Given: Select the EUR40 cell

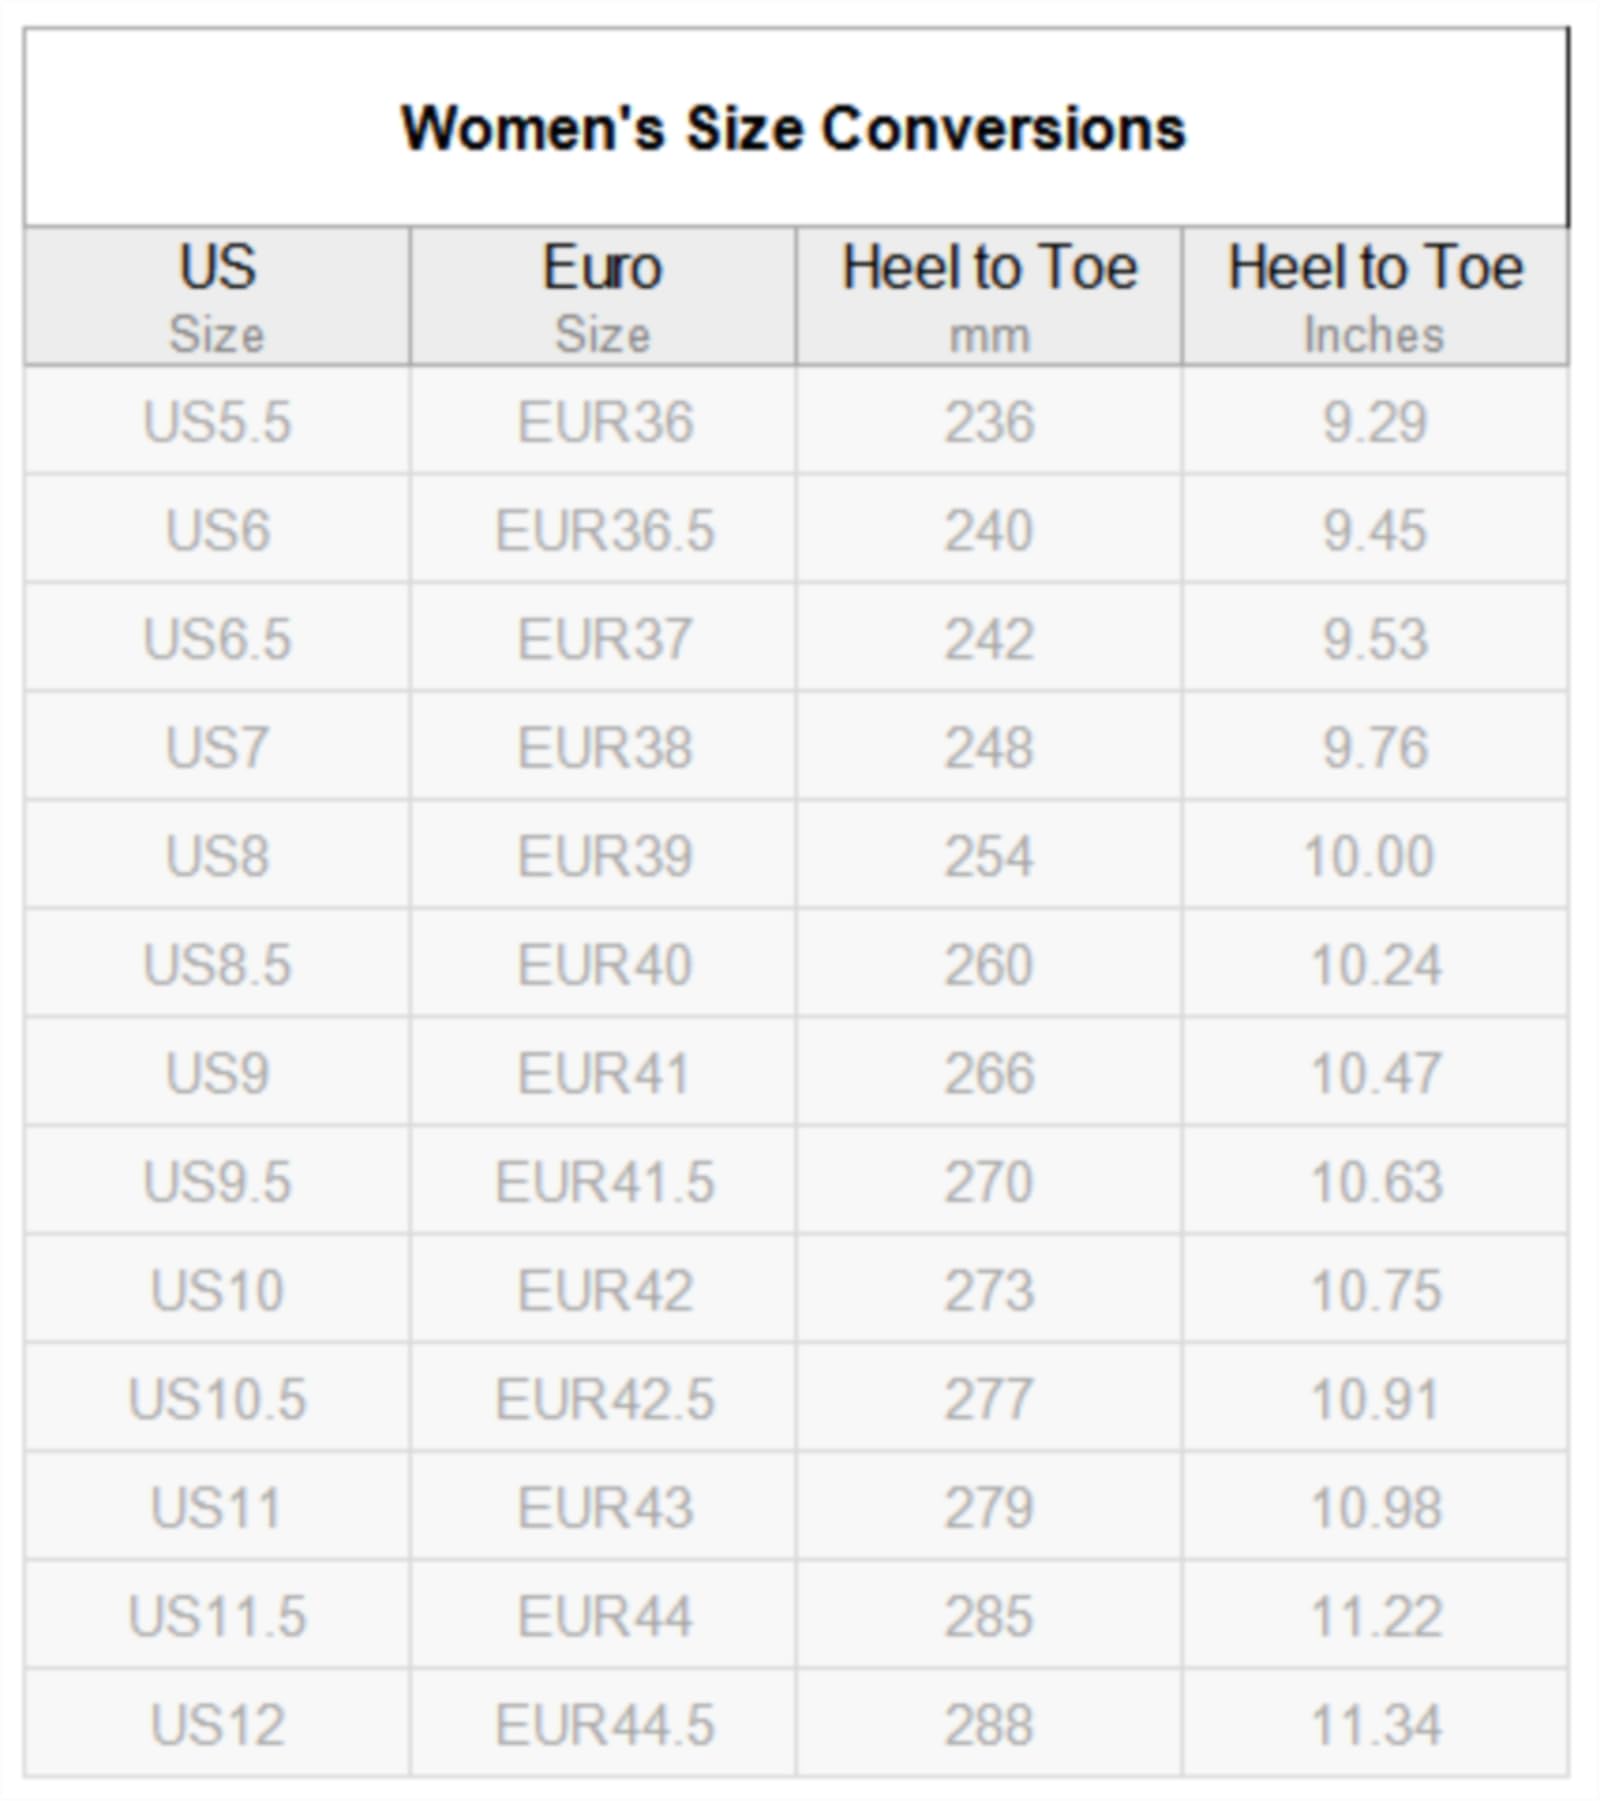Looking at the screenshot, I should (603, 965).
